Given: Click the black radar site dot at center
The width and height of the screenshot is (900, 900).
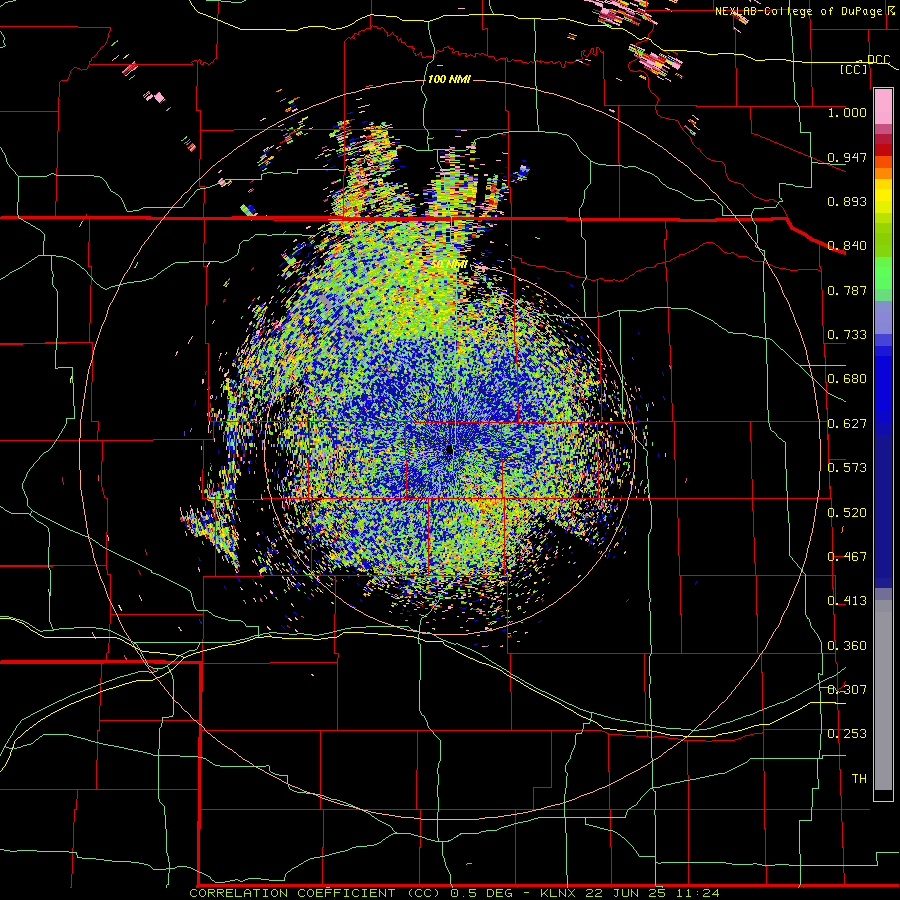Looking at the screenshot, I should tap(449, 450).
